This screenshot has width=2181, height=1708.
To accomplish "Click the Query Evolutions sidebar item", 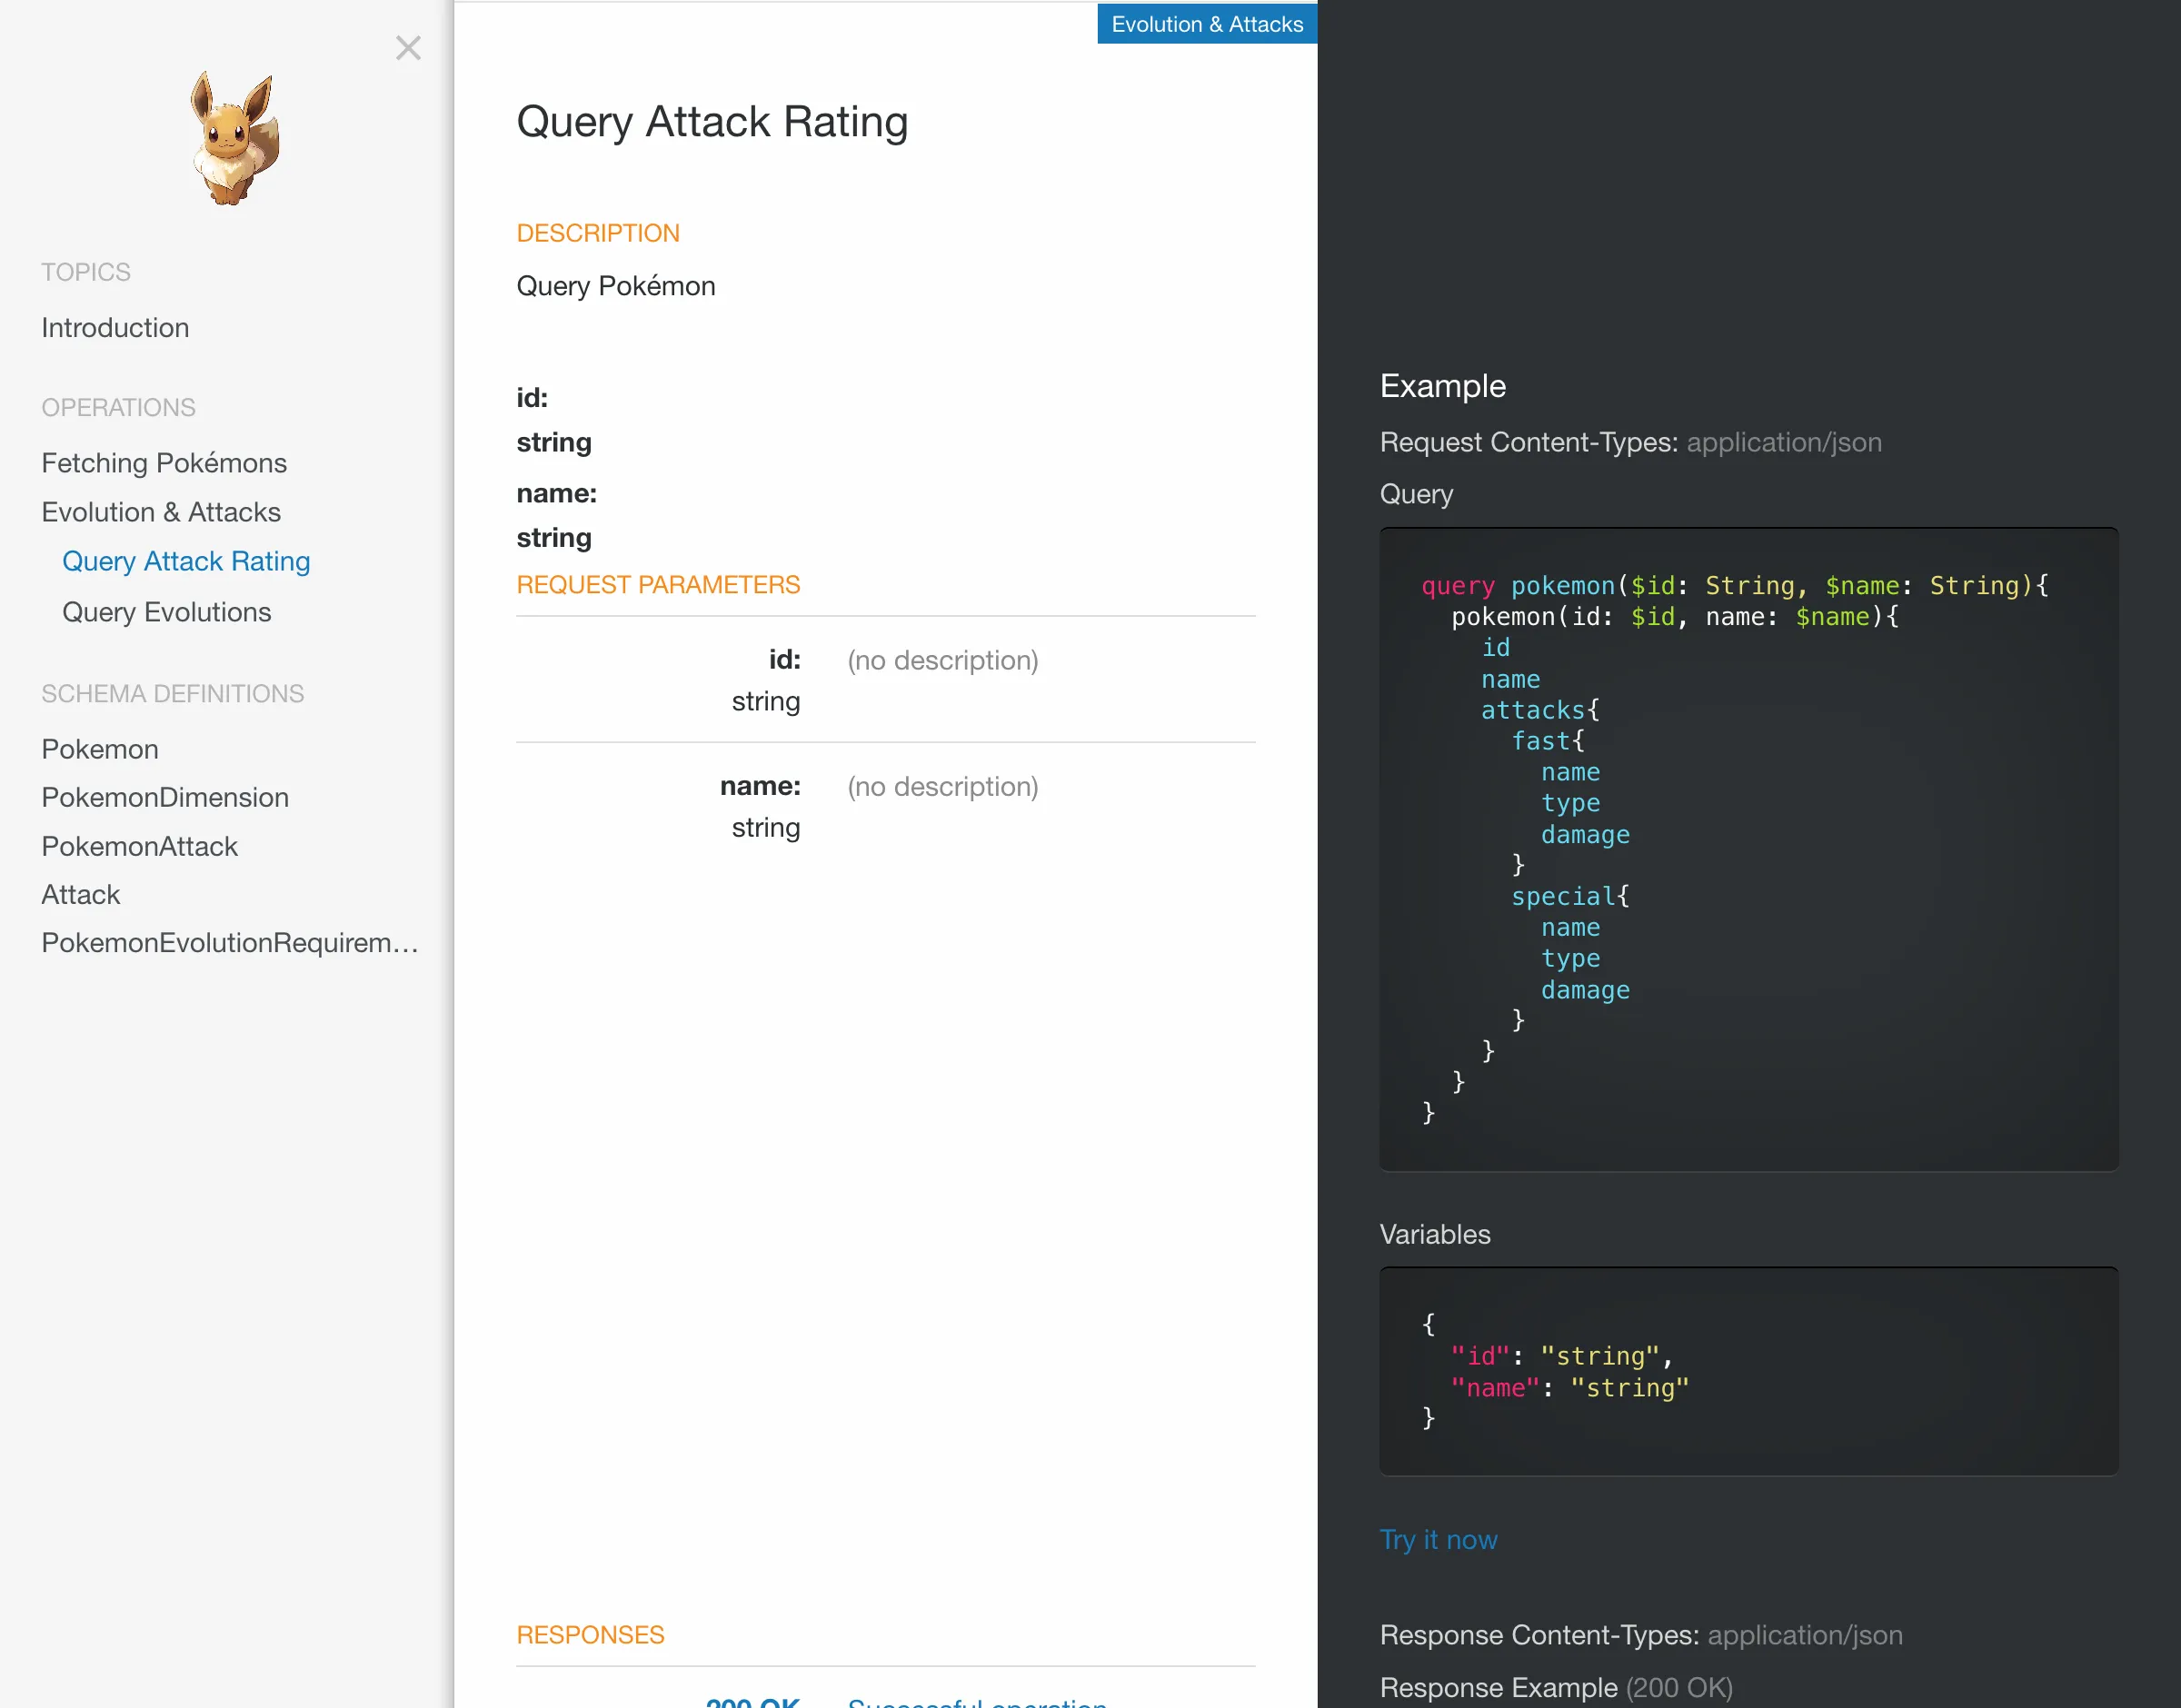I will tap(166, 609).
